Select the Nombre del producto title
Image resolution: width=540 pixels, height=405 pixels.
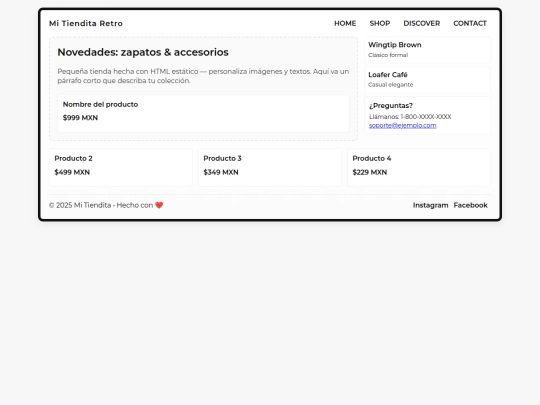[100, 104]
